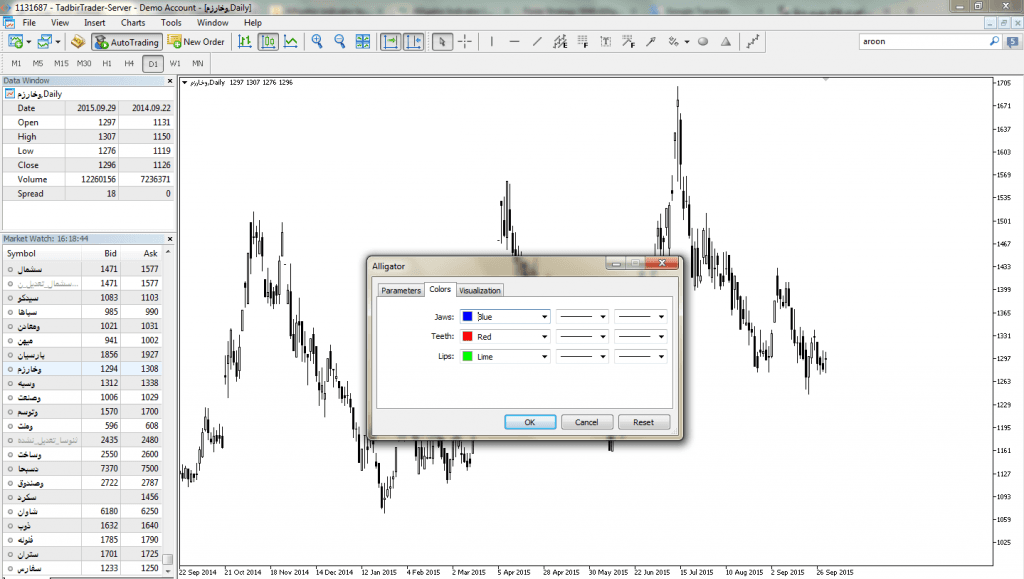Click New Order in the toolbar

[196, 42]
